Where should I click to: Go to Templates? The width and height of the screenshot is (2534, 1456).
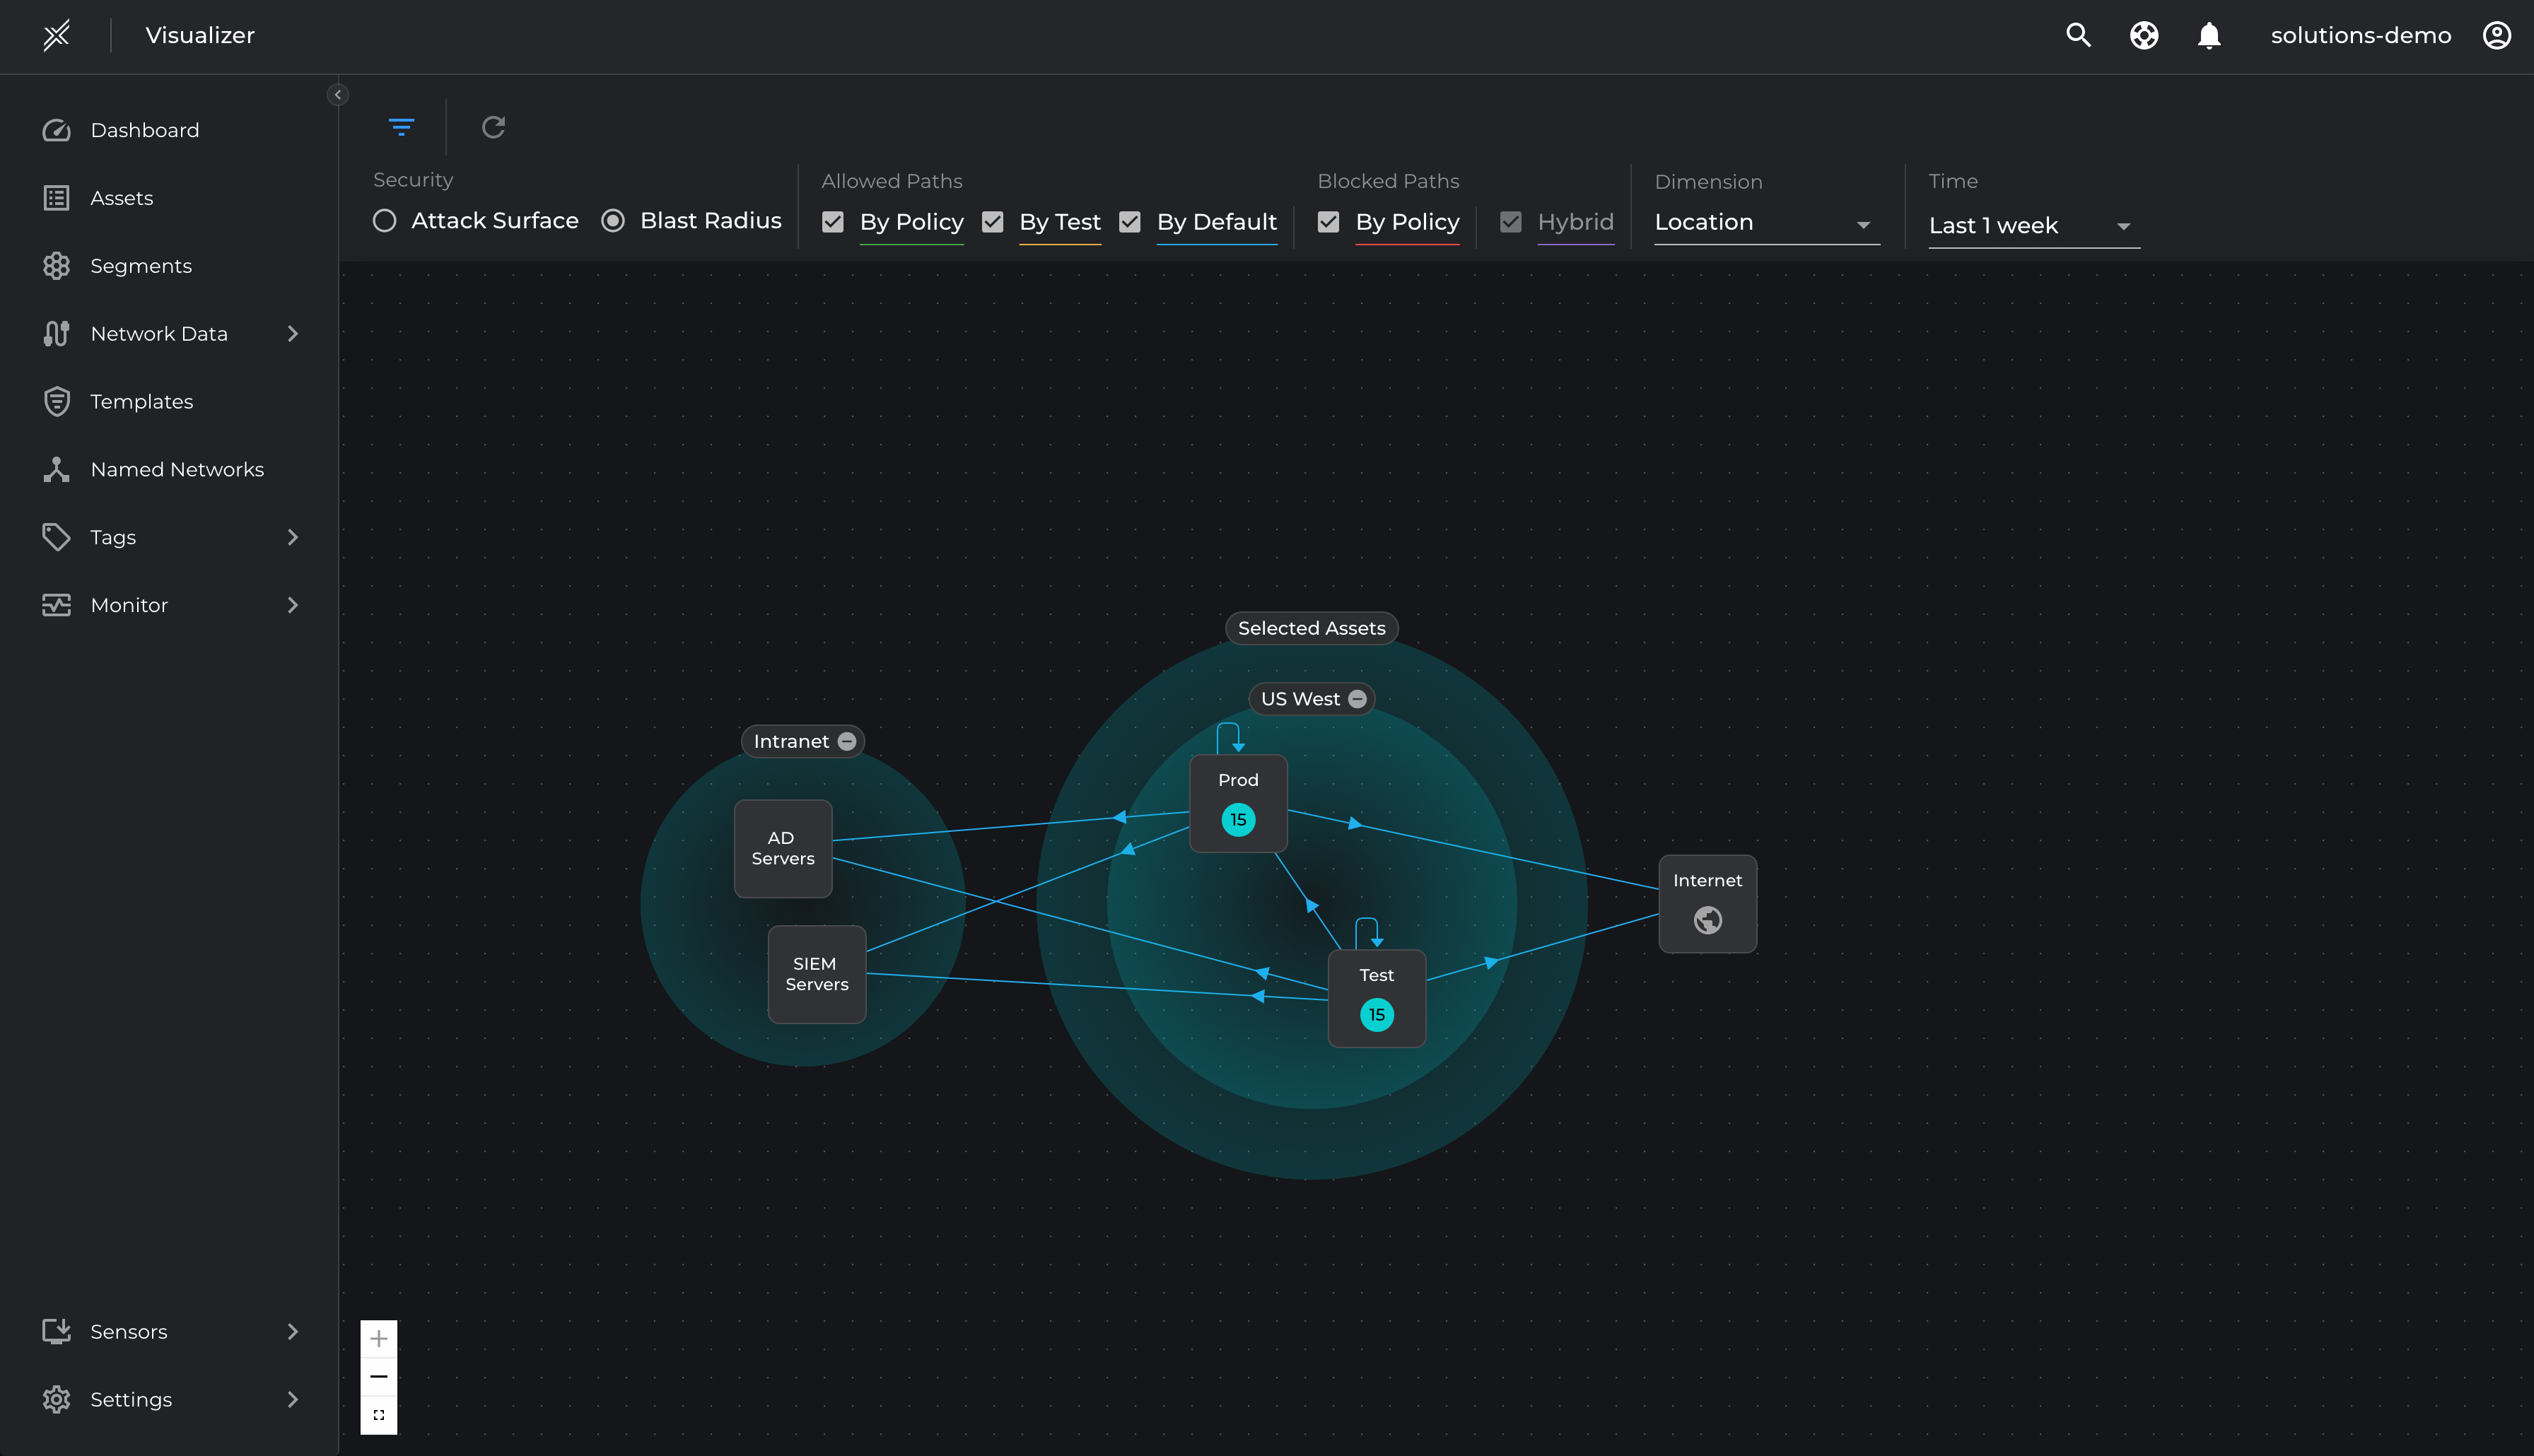[141, 401]
